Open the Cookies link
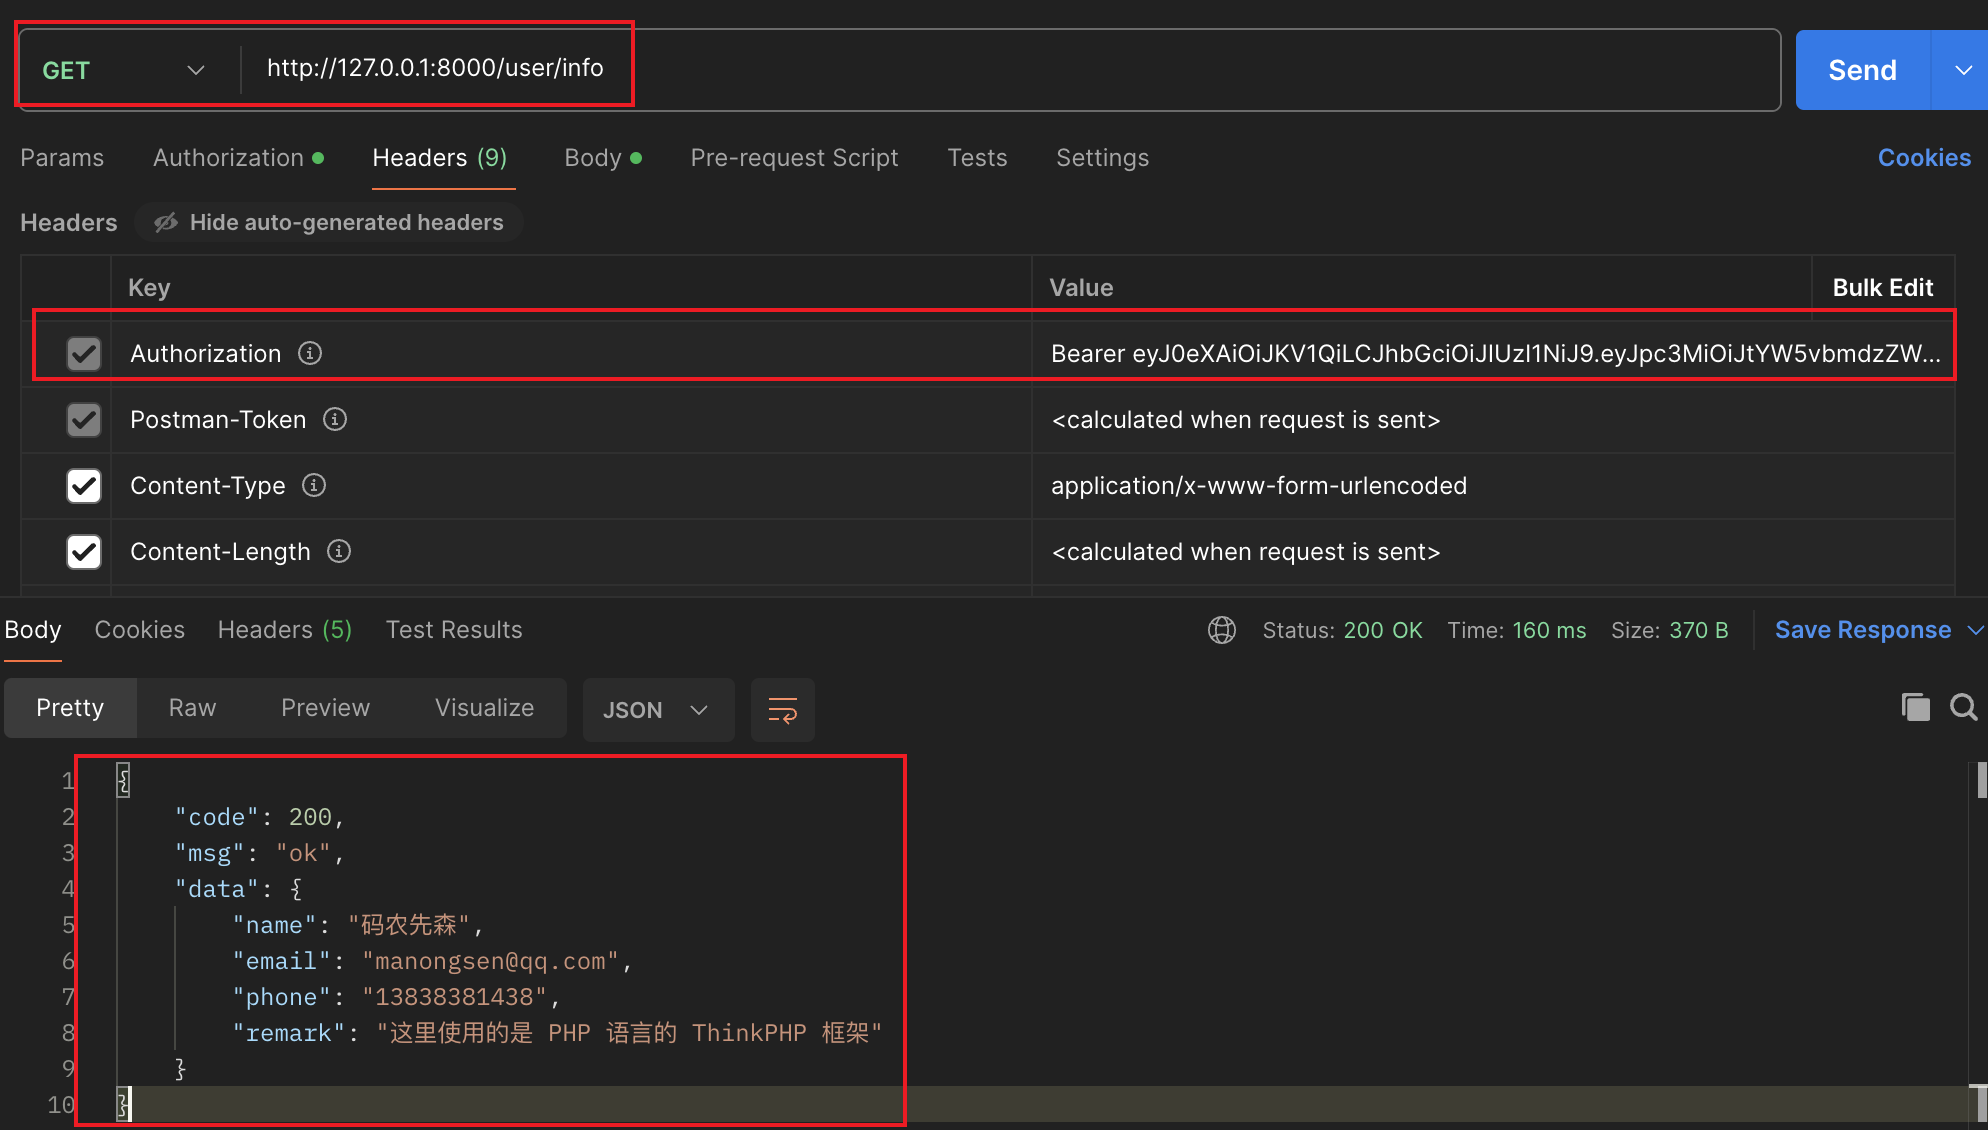This screenshot has width=1988, height=1130. pyautogui.click(x=1924, y=158)
